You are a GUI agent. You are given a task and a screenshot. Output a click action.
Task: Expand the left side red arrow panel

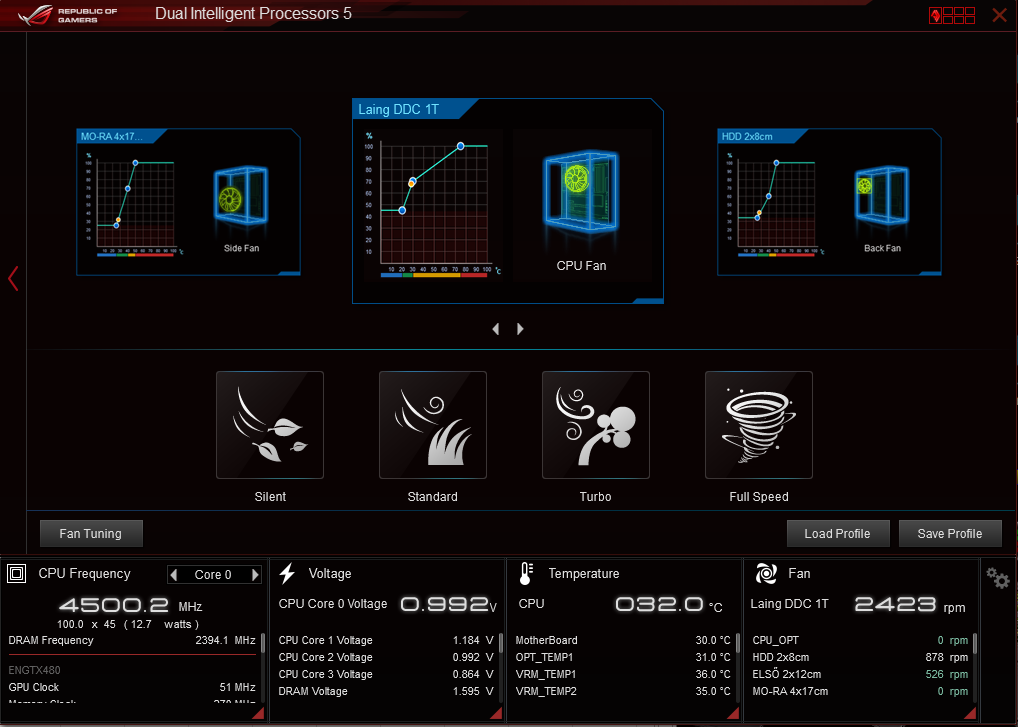click(13, 278)
